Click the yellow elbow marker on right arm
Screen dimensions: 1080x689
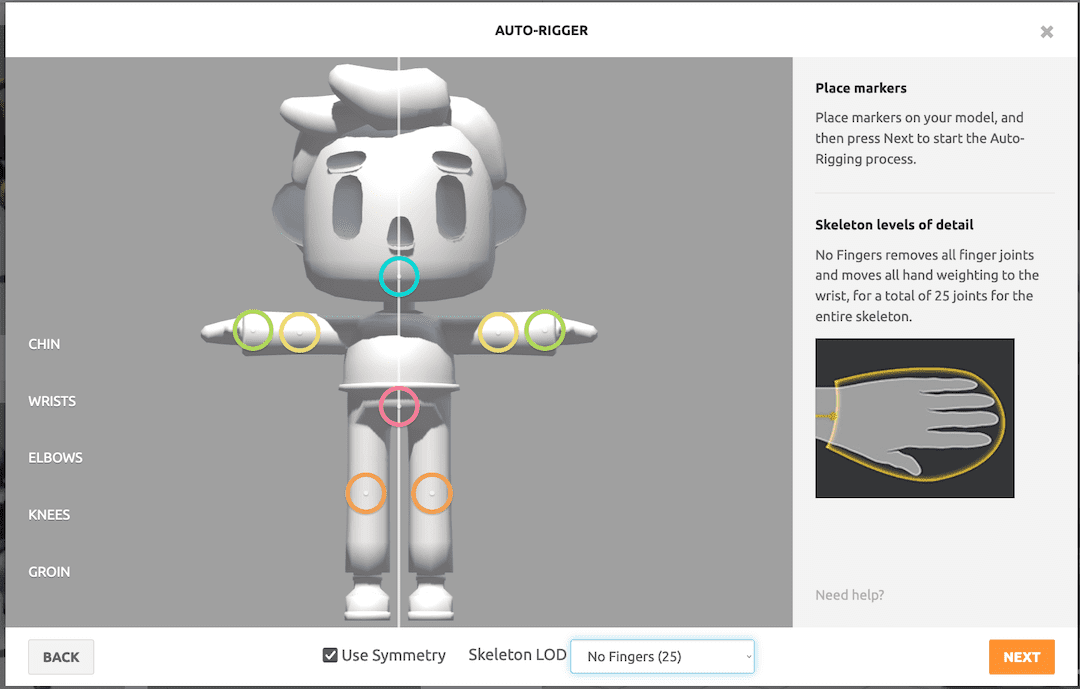(x=497, y=331)
